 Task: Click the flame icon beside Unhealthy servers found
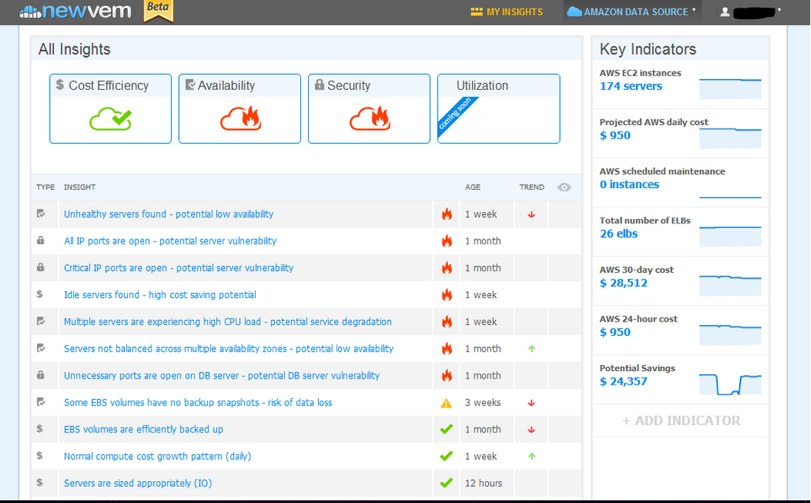pos(447,214)
